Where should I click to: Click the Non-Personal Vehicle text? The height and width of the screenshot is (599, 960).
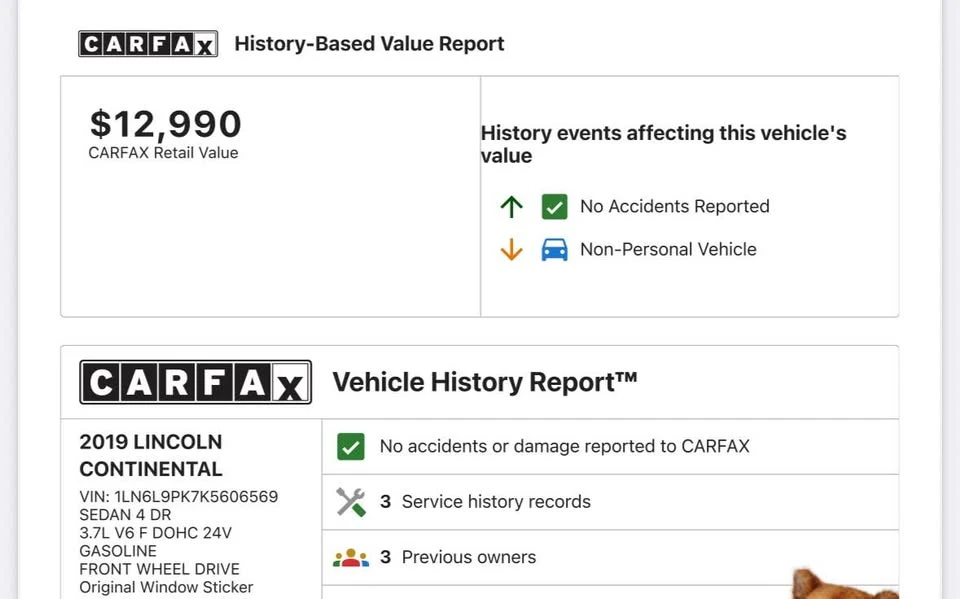pos(668,249)
